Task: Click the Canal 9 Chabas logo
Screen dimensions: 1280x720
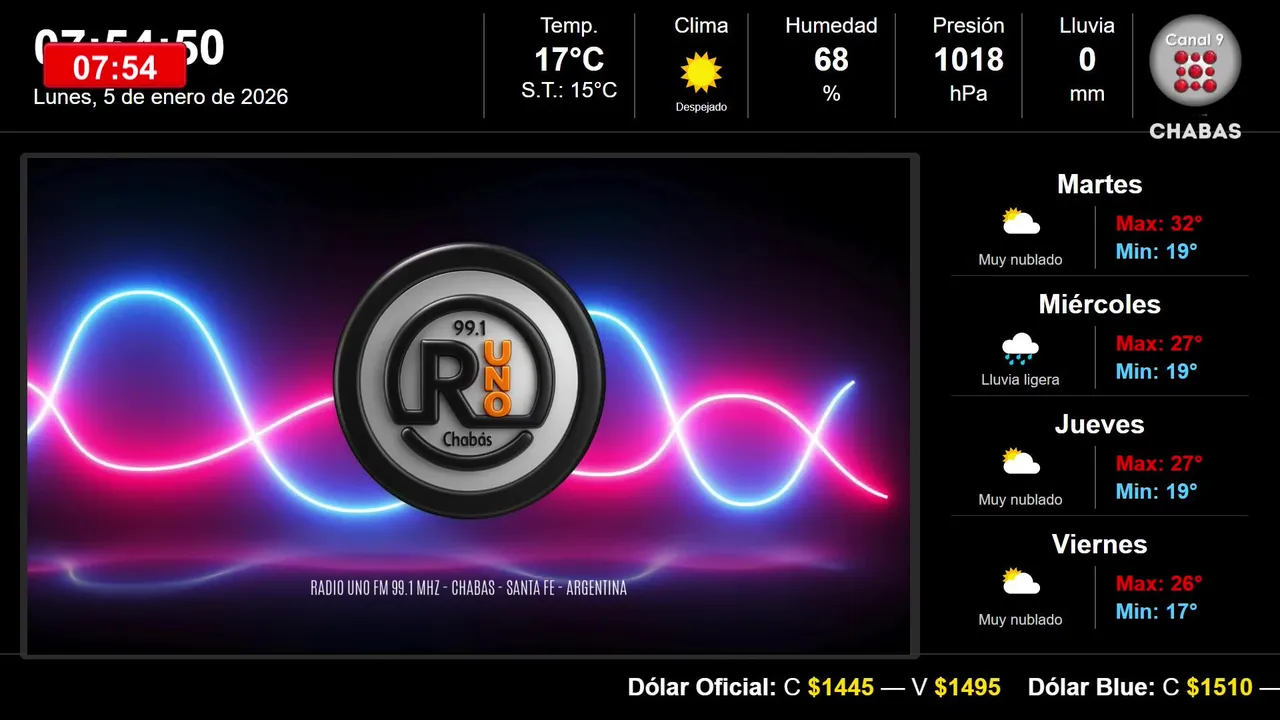Action: (x=1195, y=76)
